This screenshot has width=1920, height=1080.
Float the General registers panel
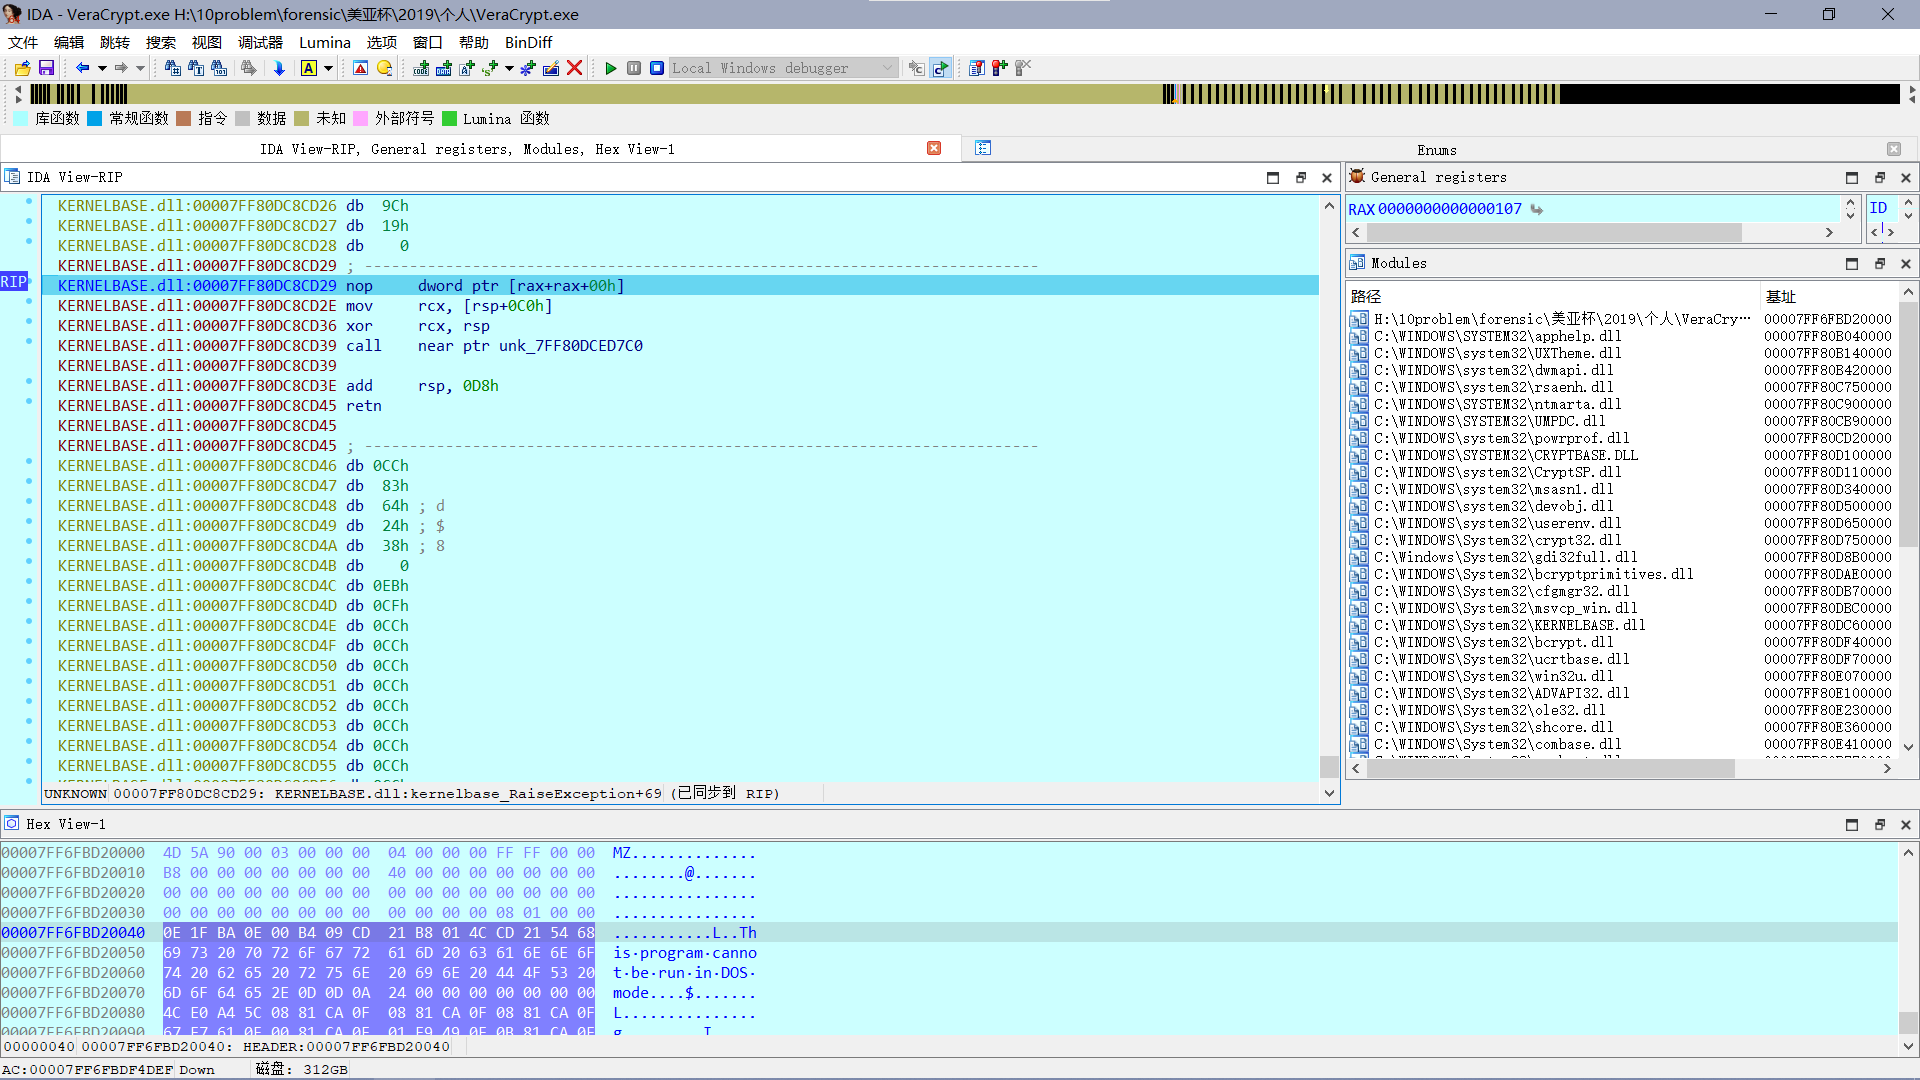(x=1879, y=177)
